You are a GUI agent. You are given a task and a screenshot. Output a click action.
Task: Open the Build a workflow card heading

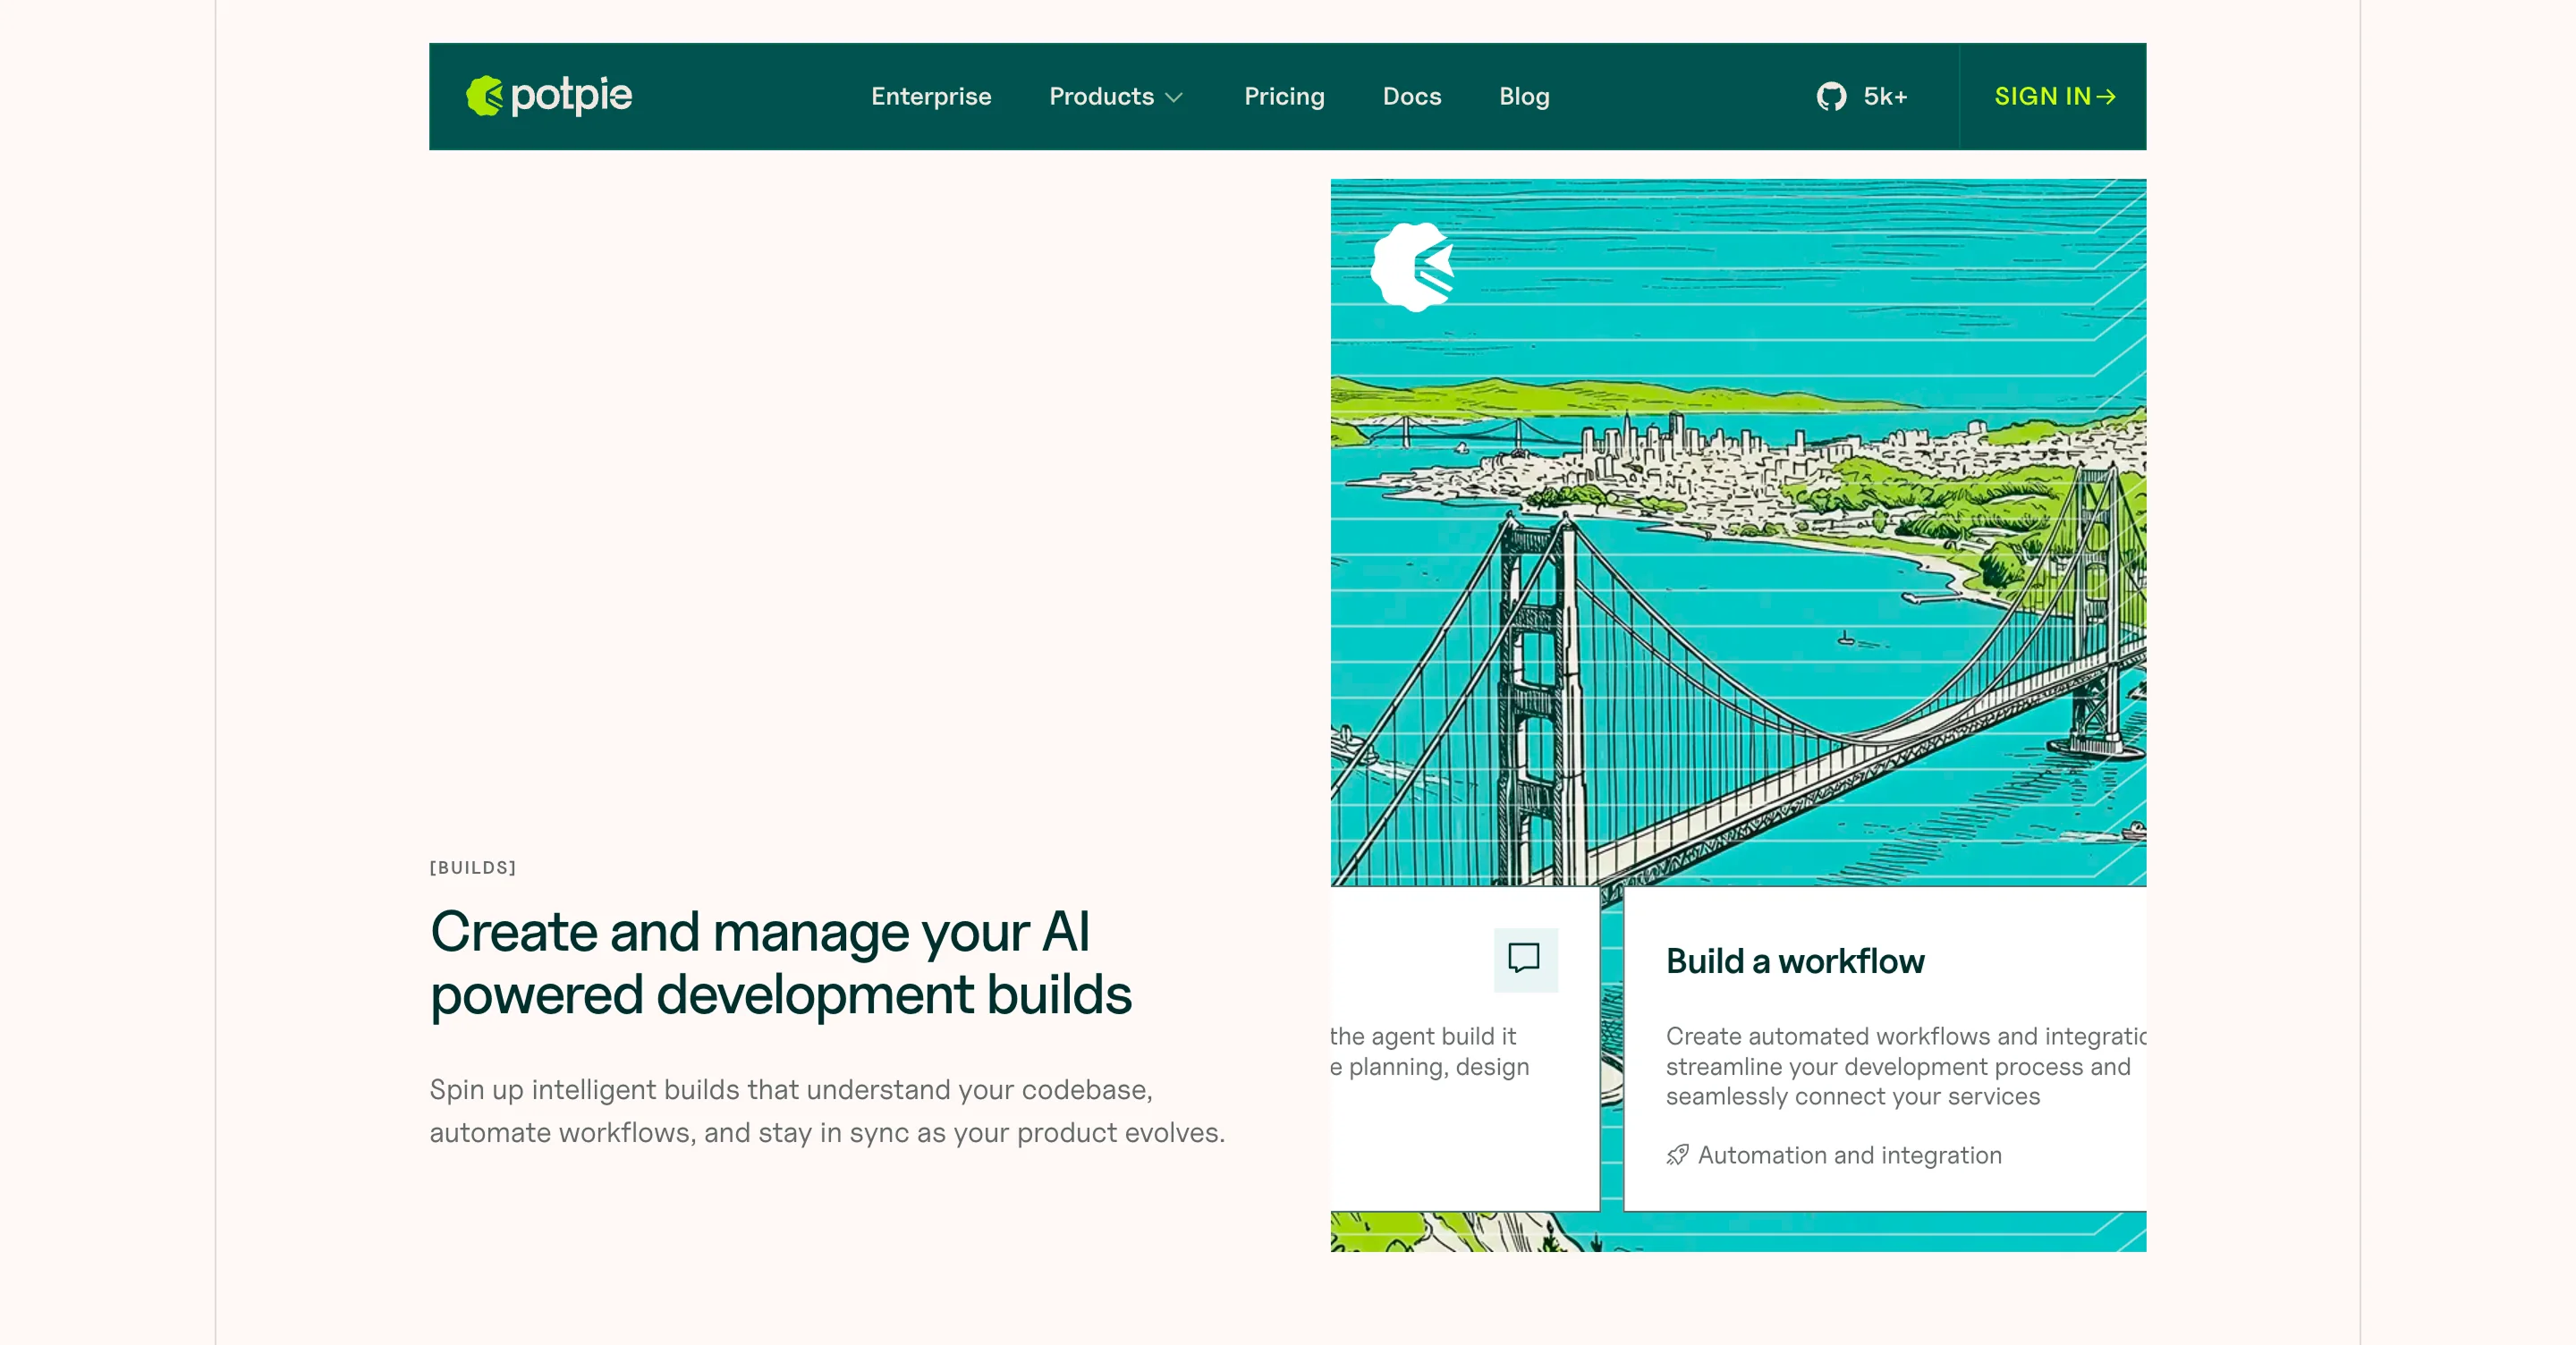point(1794,961)
